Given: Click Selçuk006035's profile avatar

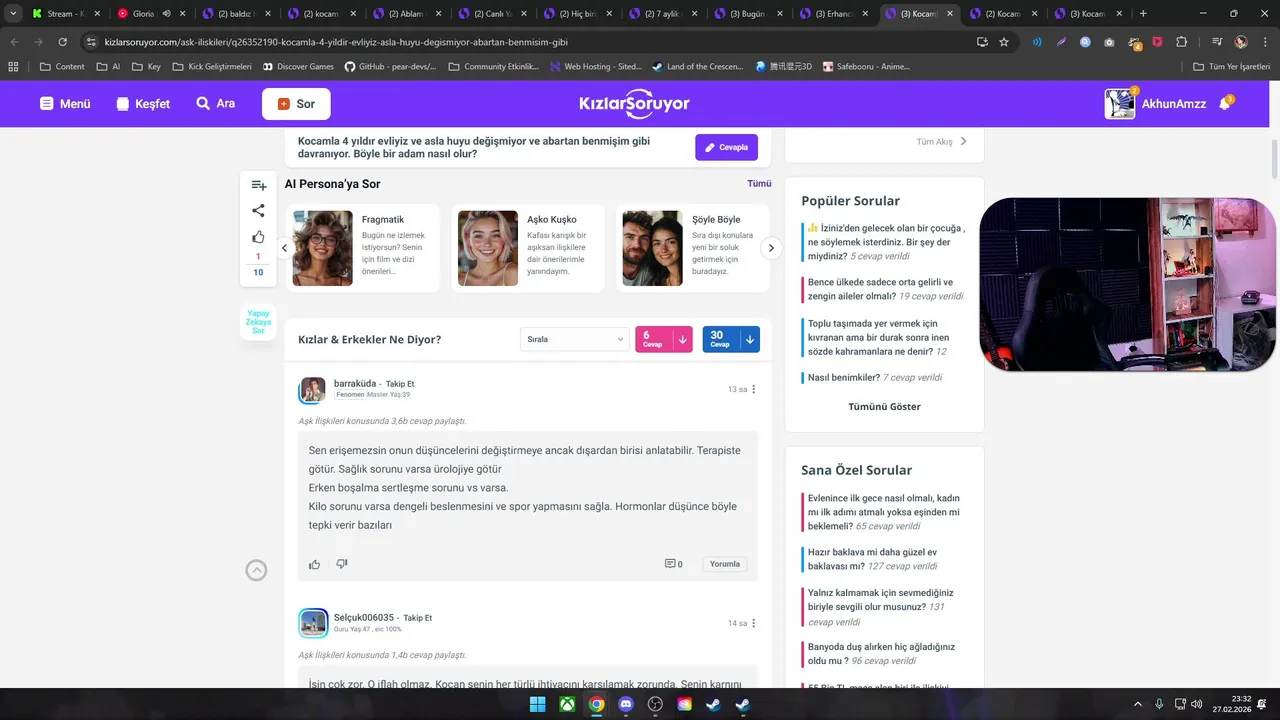Looking at the screenshot, I should tap(313, 623).
